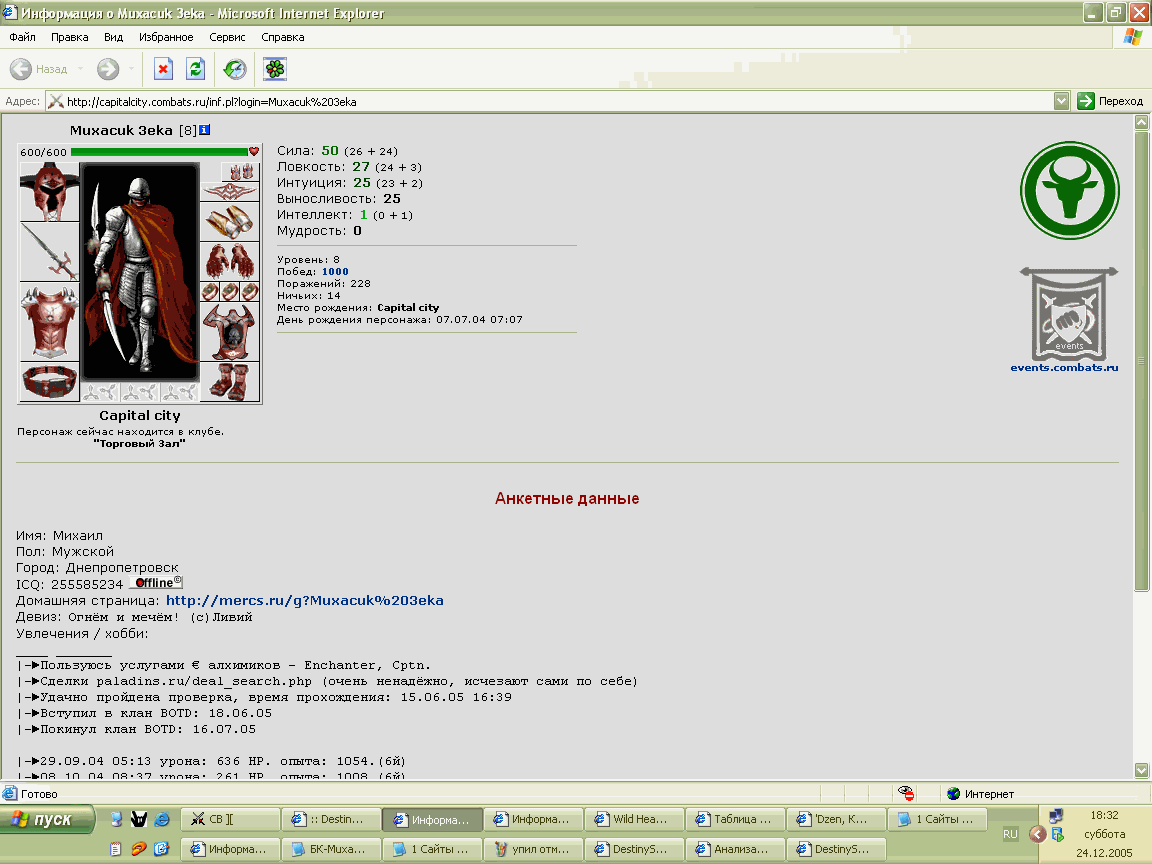Click the Show Desktop quick launch icon
This screenshot has height=864, width=1152.
(x=116, y=819)
